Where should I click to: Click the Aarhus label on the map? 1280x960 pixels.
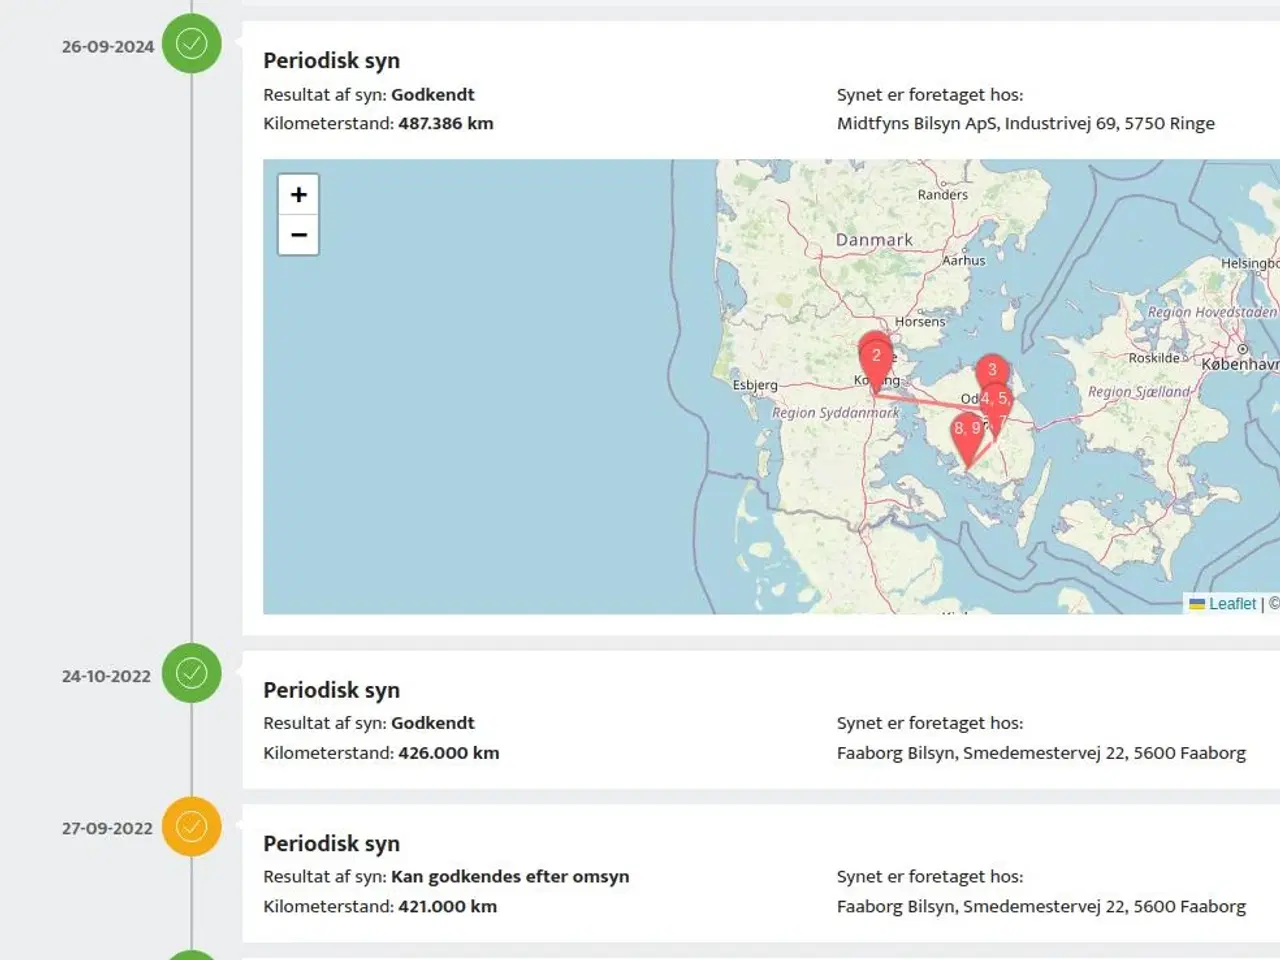tap(964, 260)
